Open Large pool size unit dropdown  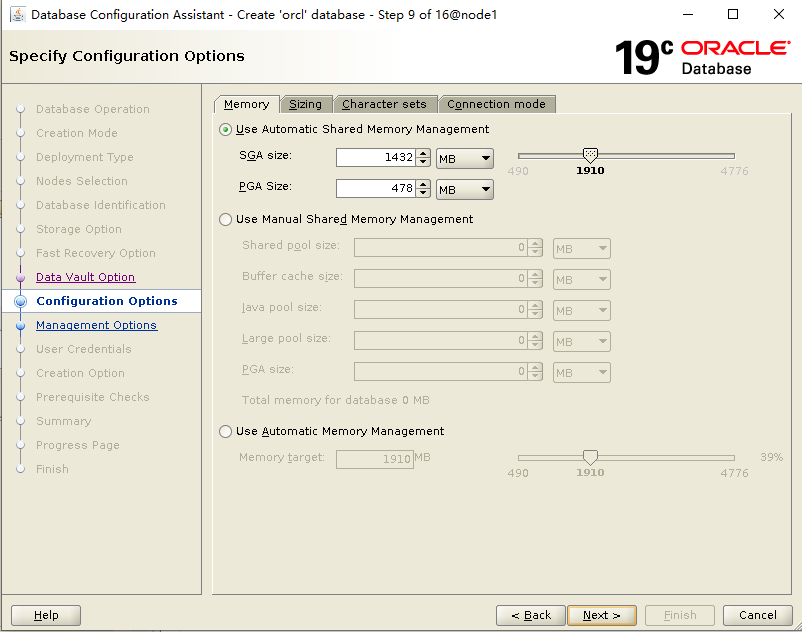point(582,342)
